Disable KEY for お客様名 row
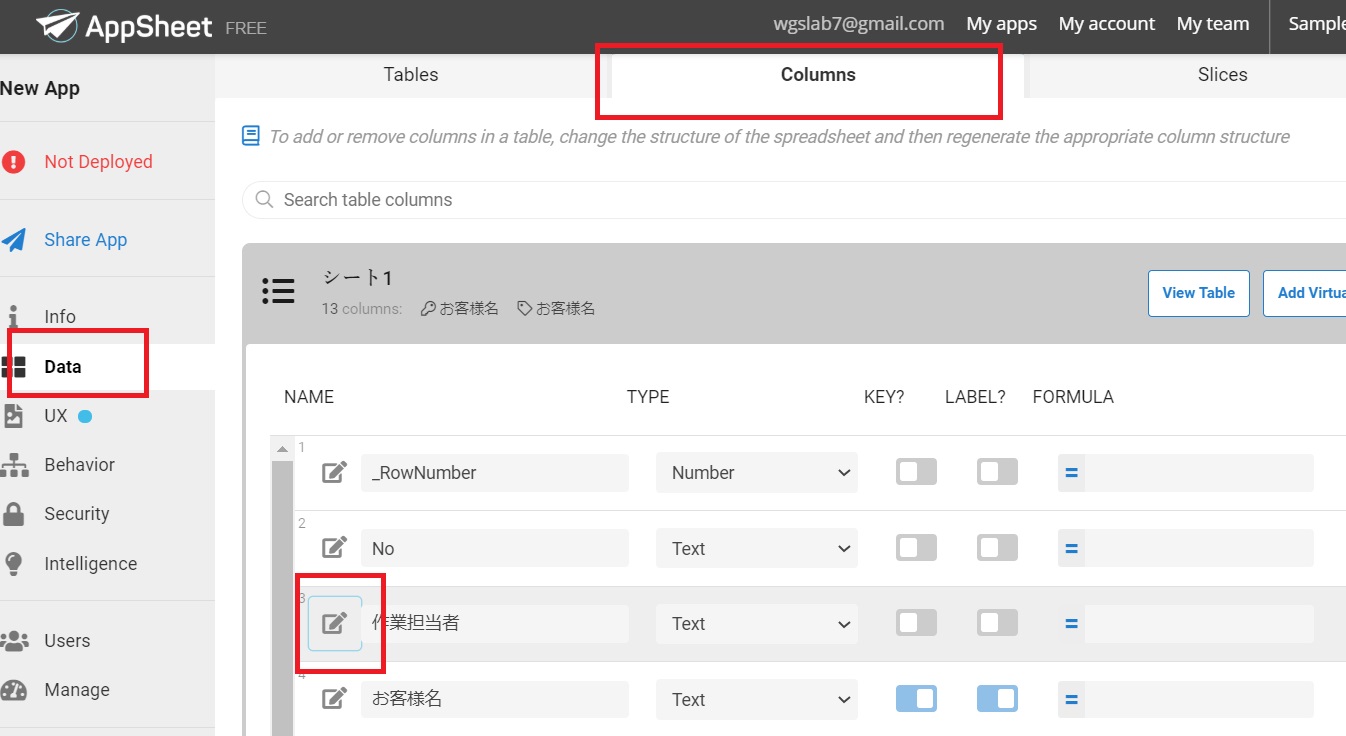Viewport: 1346px width, 736px height. tap(916, 699)
